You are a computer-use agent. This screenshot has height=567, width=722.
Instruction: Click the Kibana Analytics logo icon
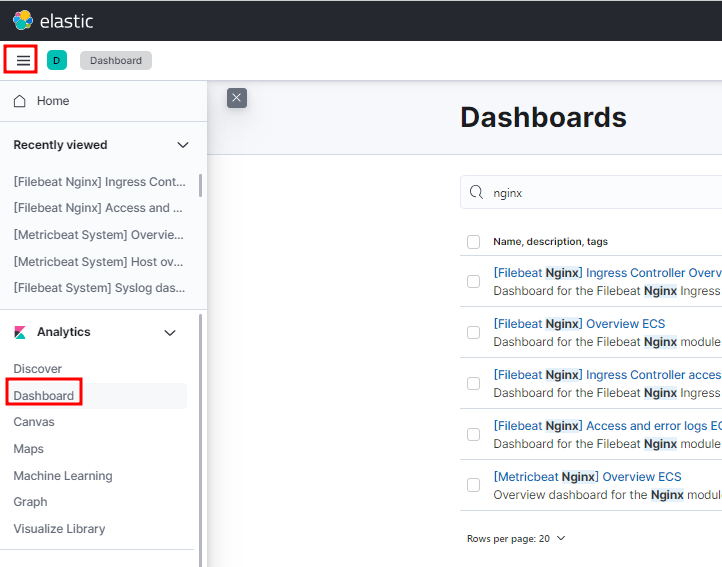click(x=20, y=332)
